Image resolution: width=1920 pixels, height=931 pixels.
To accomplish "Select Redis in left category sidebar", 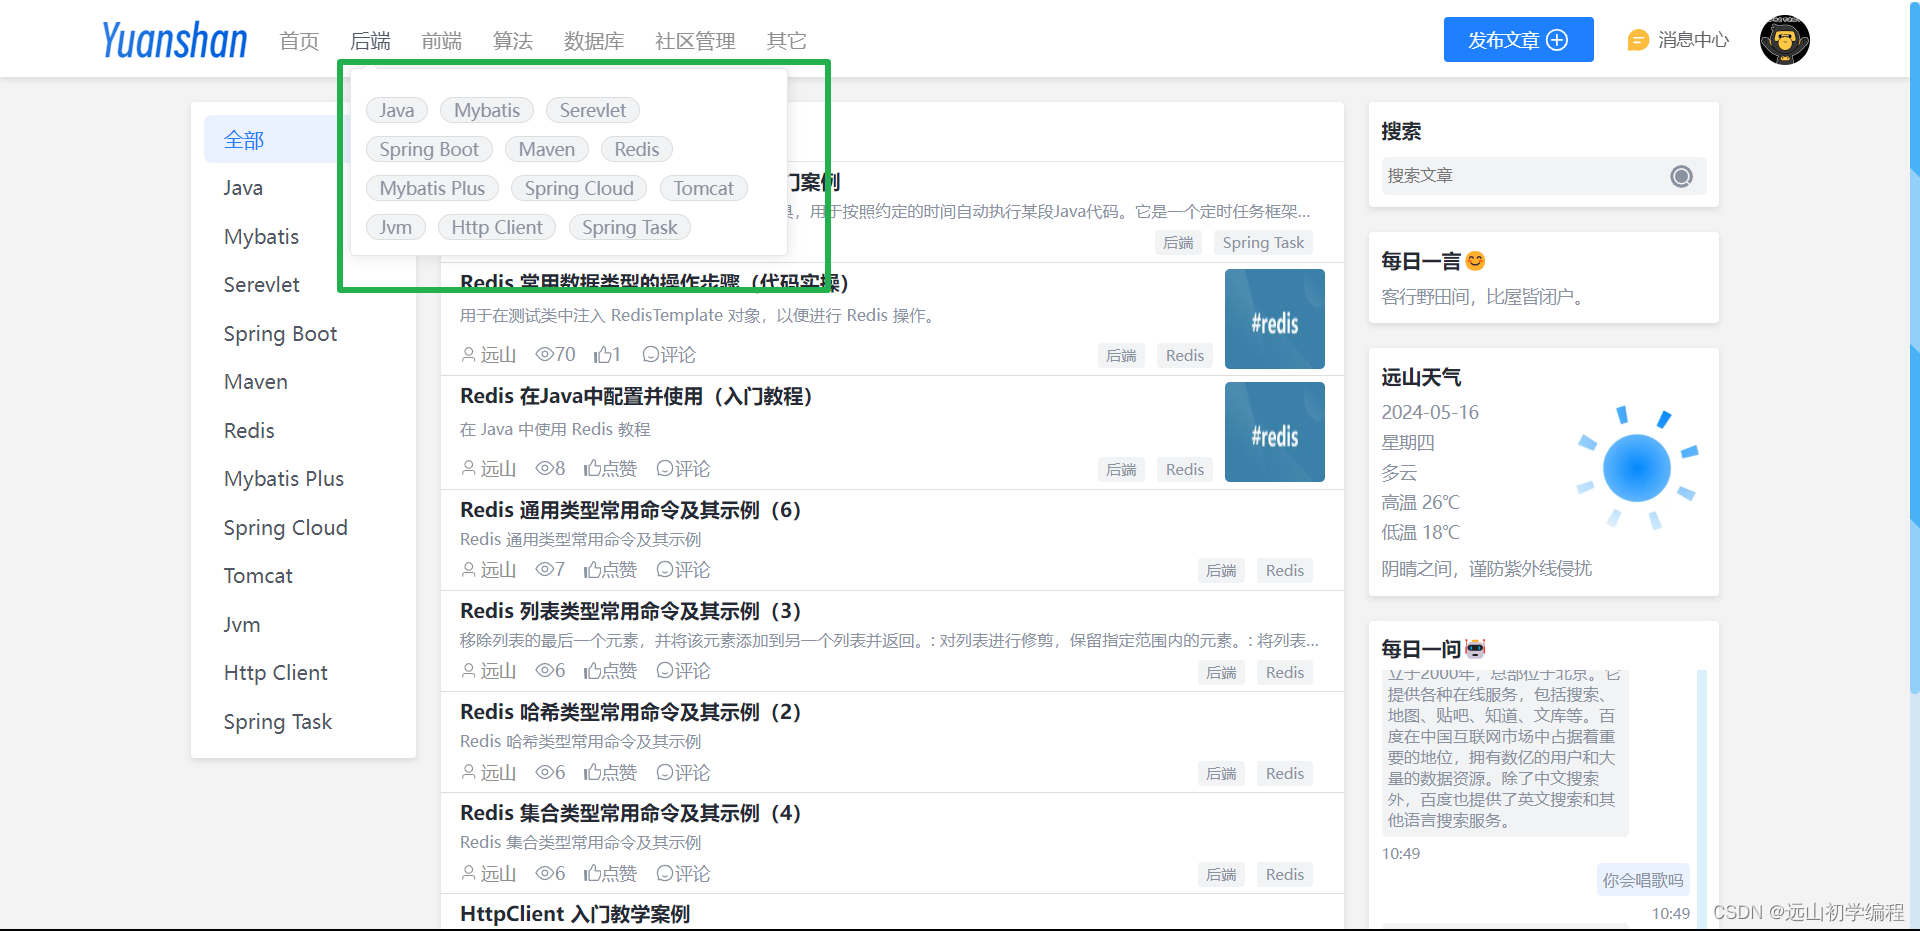I will tap(249, 431).
